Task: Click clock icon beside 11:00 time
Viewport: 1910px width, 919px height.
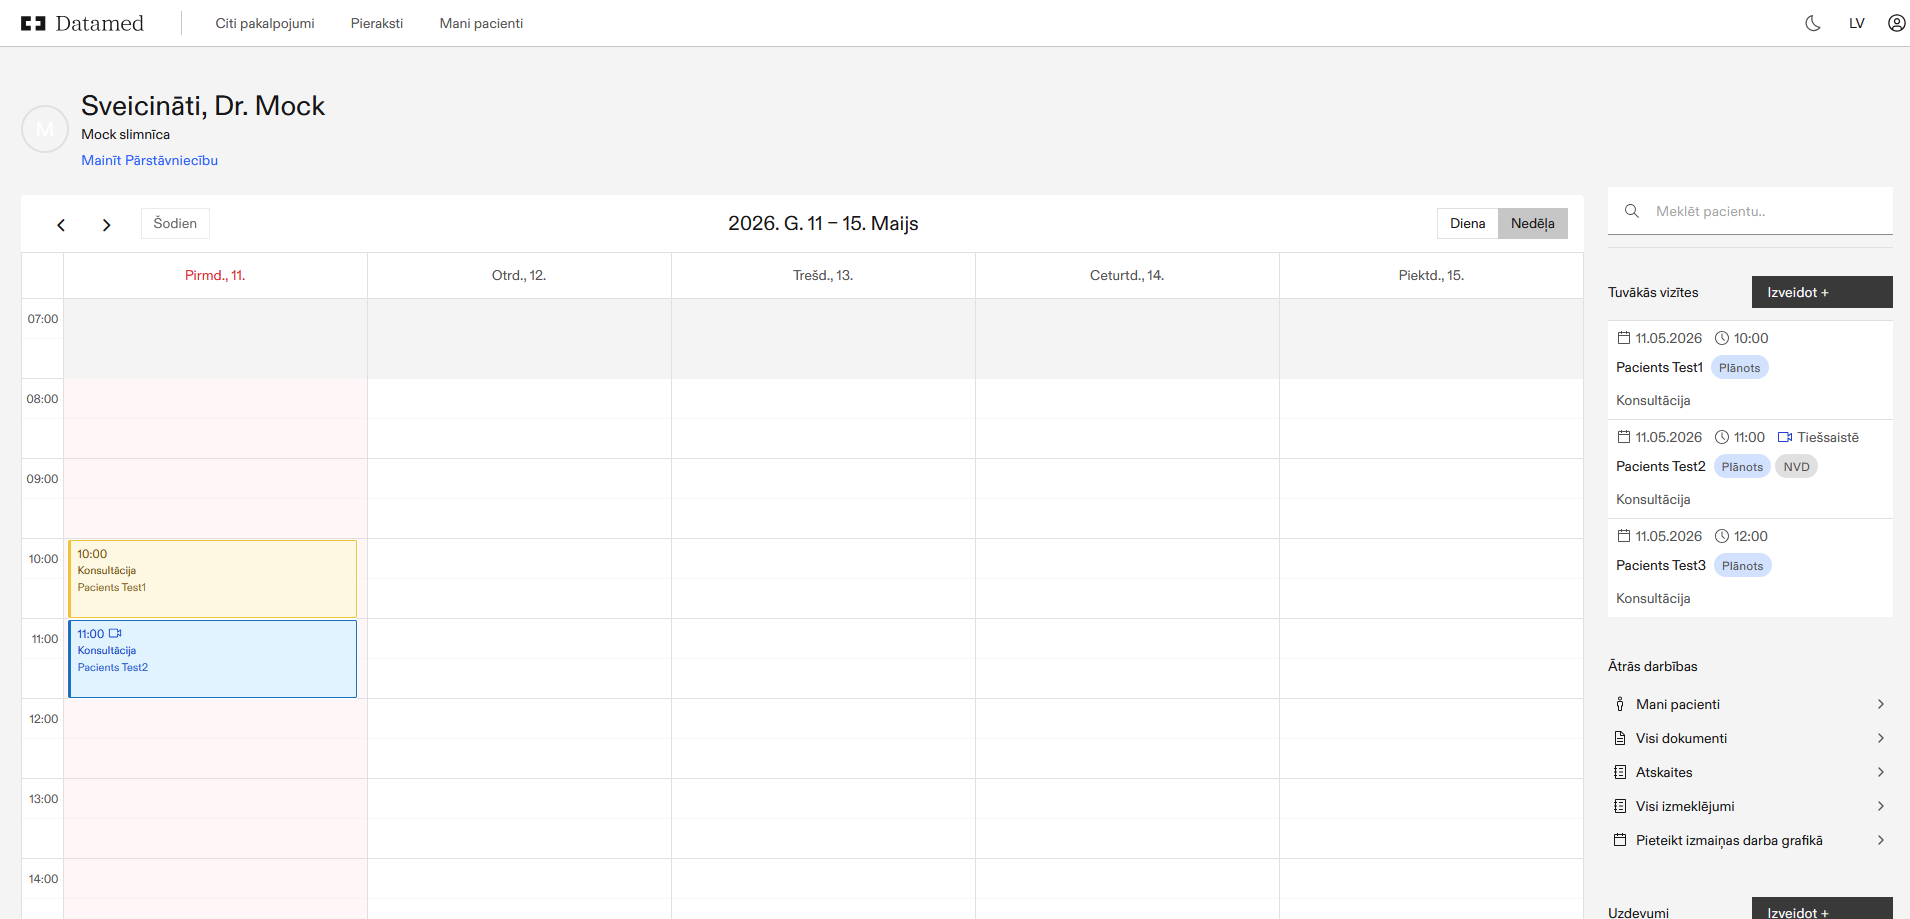Action: pos(1722,437)
